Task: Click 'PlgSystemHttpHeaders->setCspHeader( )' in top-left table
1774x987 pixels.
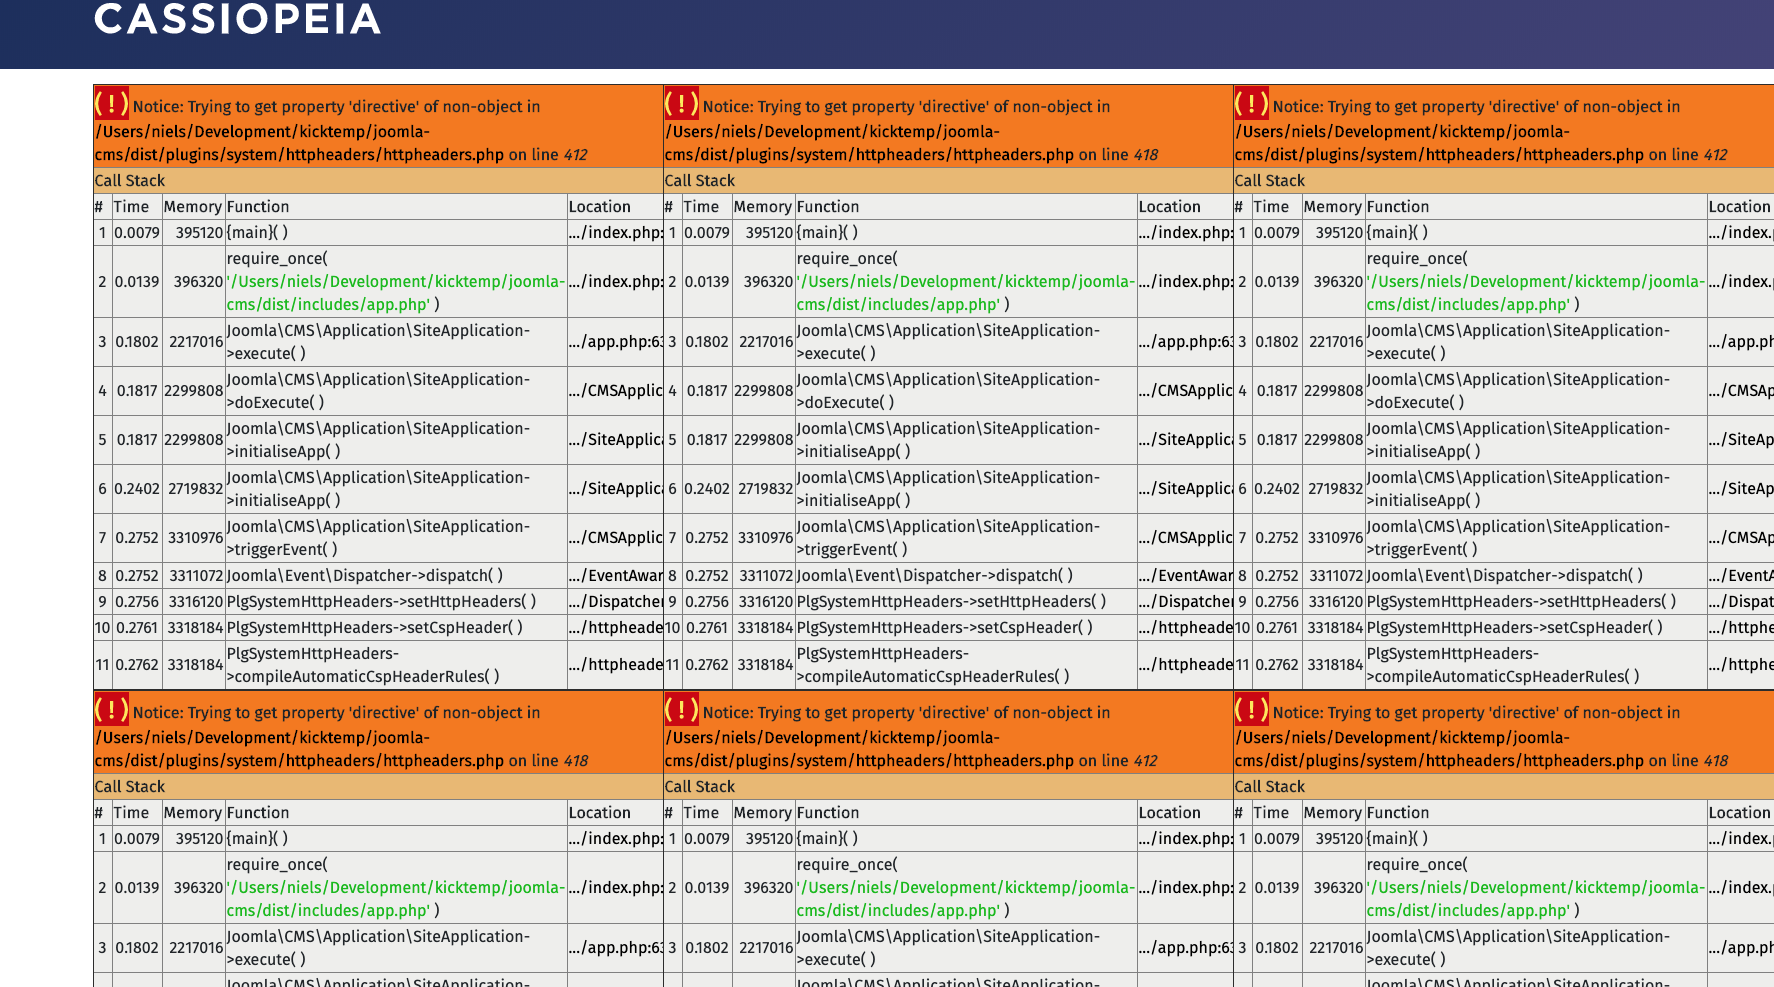Action: tap(375, 628)
